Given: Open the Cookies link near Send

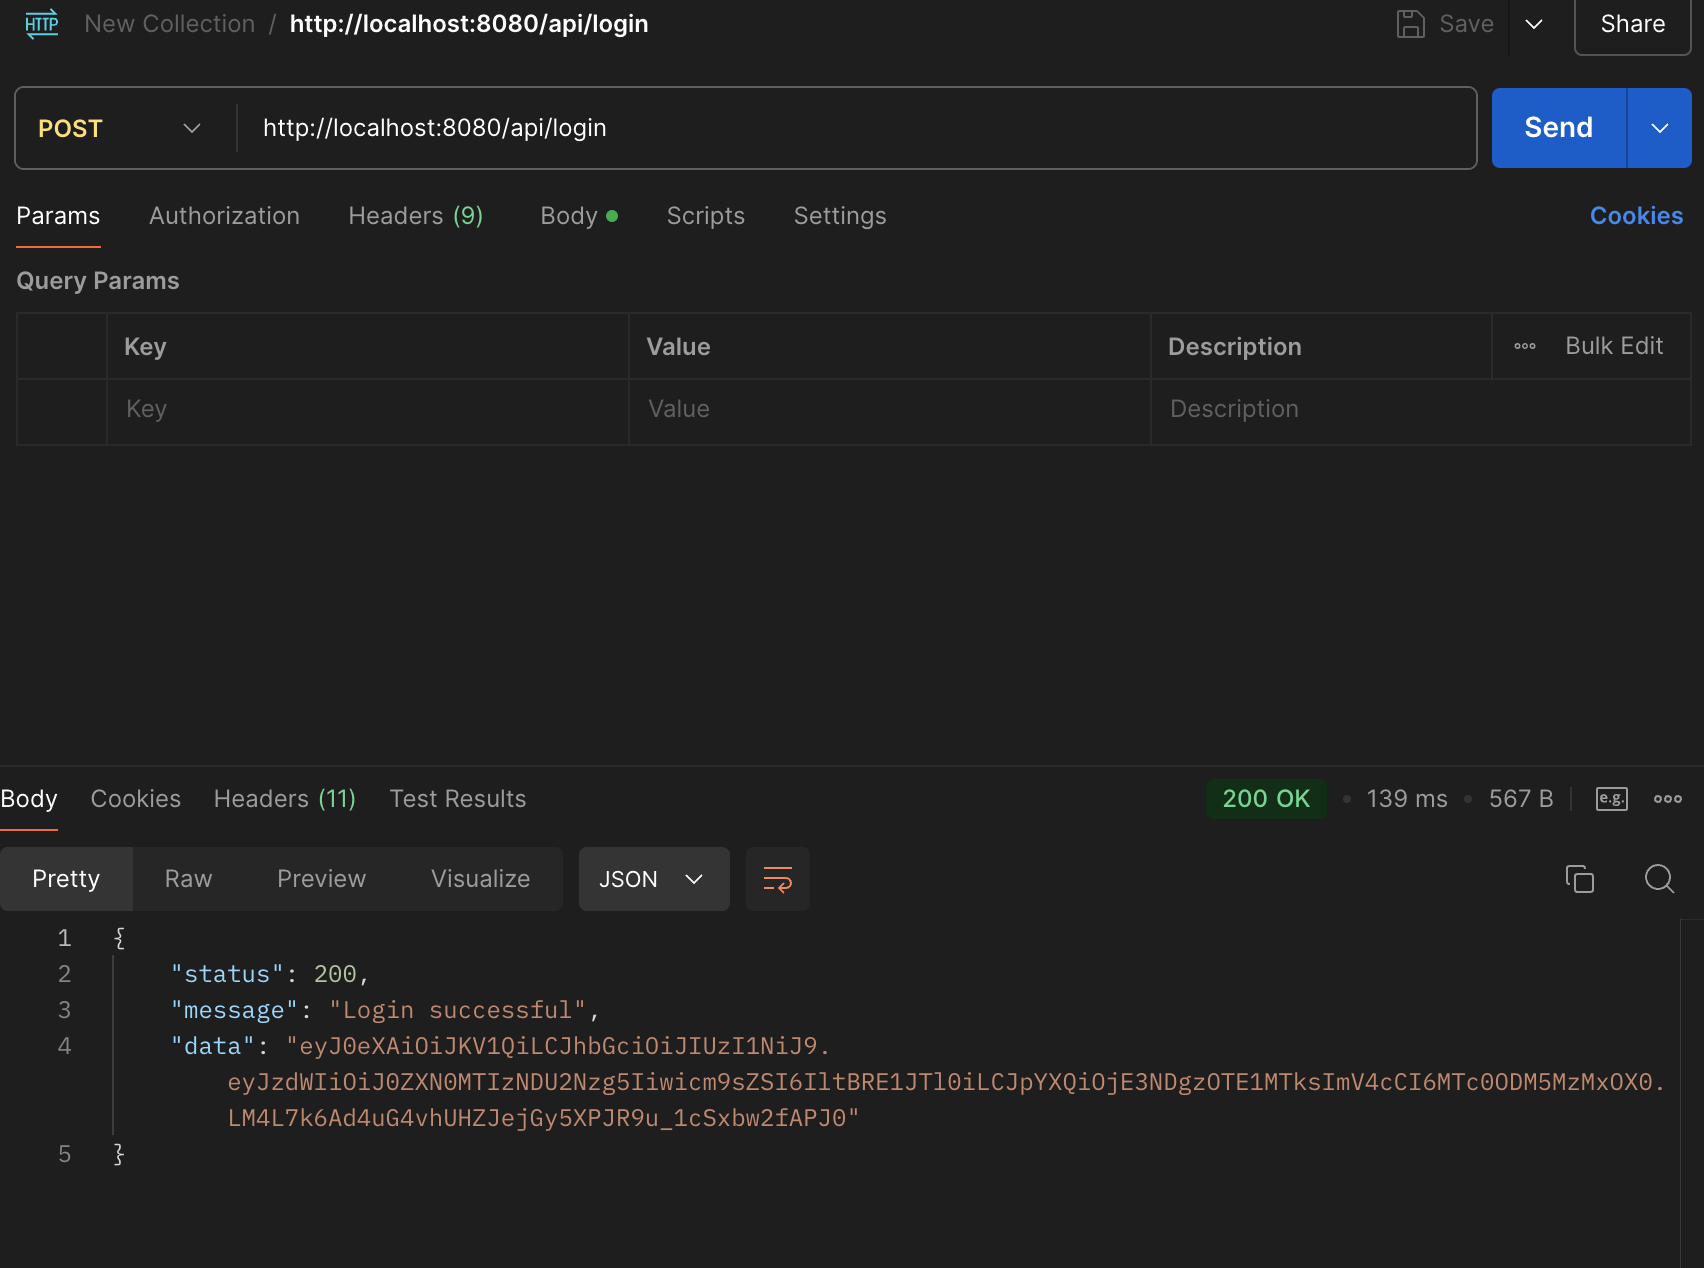Looking at the screenshot, I should pyautogui.click(x=1636, y=216).
